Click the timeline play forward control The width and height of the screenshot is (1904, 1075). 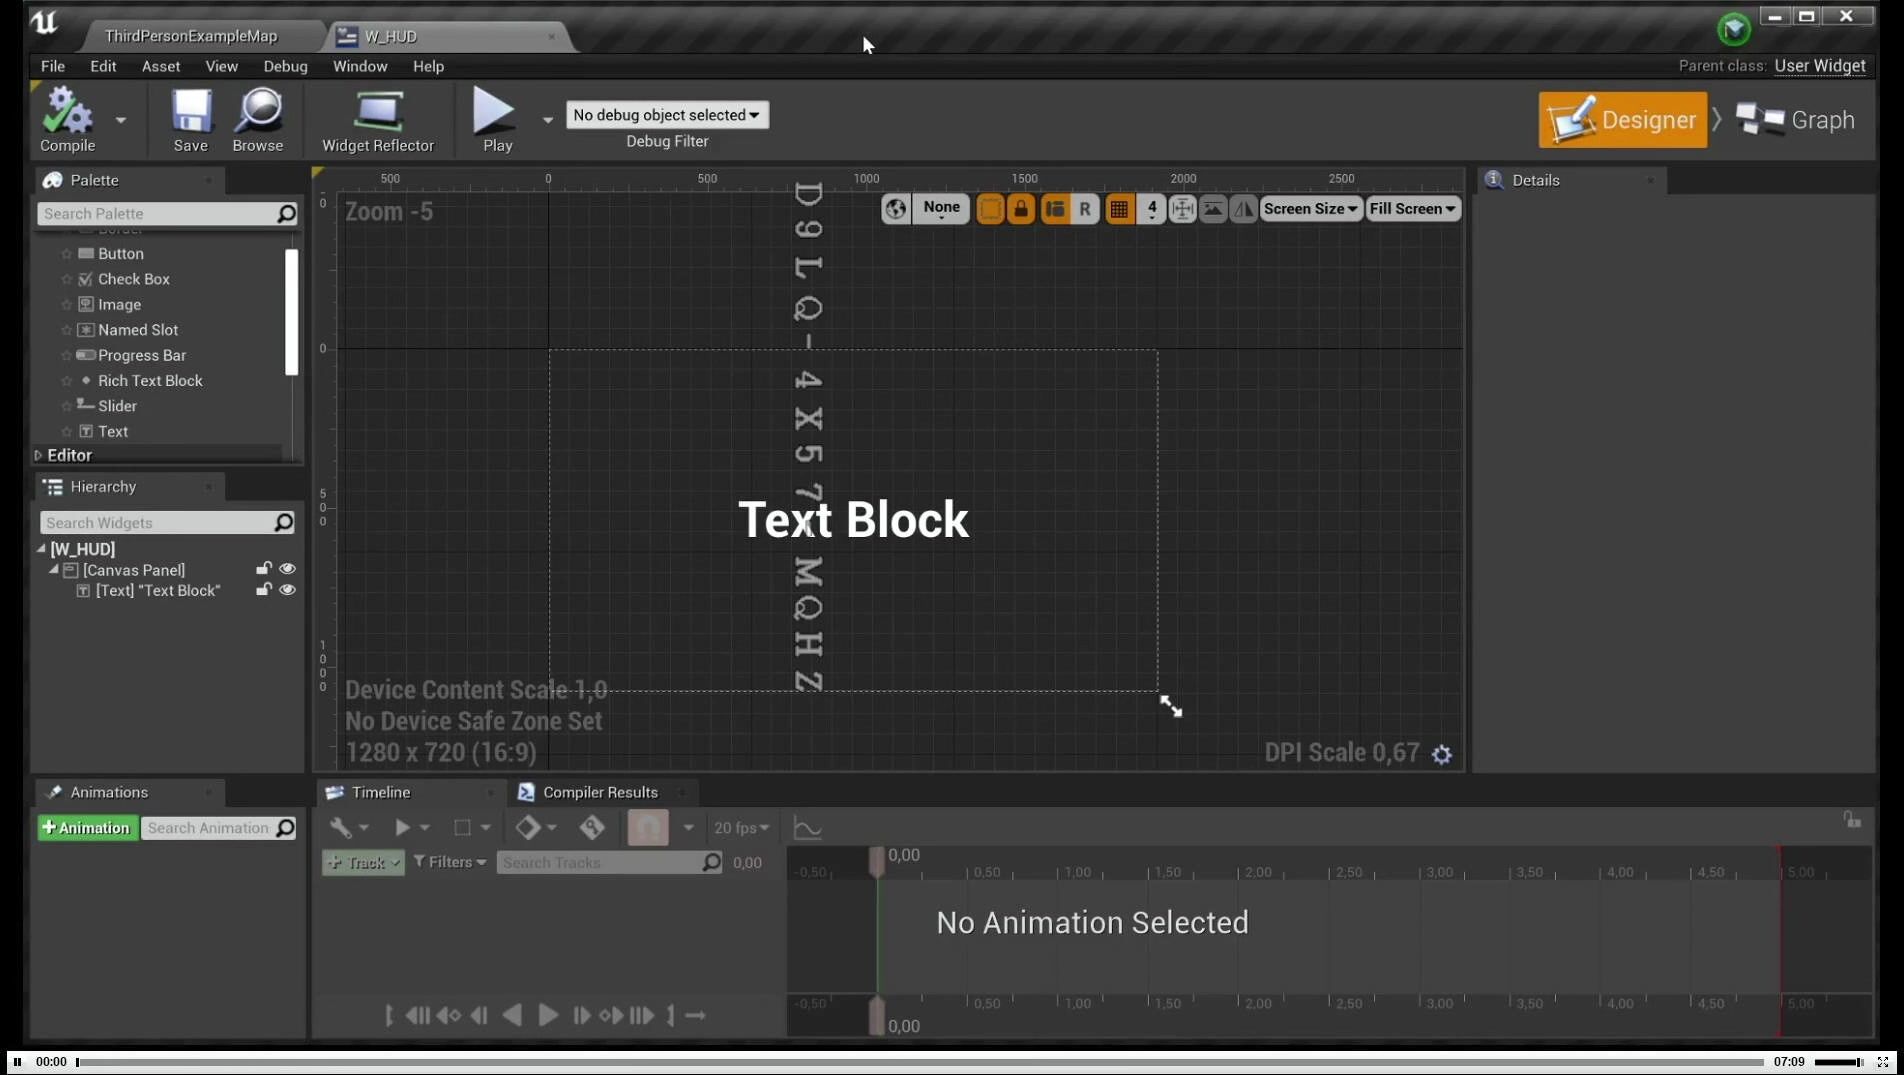pos(548,1016)
